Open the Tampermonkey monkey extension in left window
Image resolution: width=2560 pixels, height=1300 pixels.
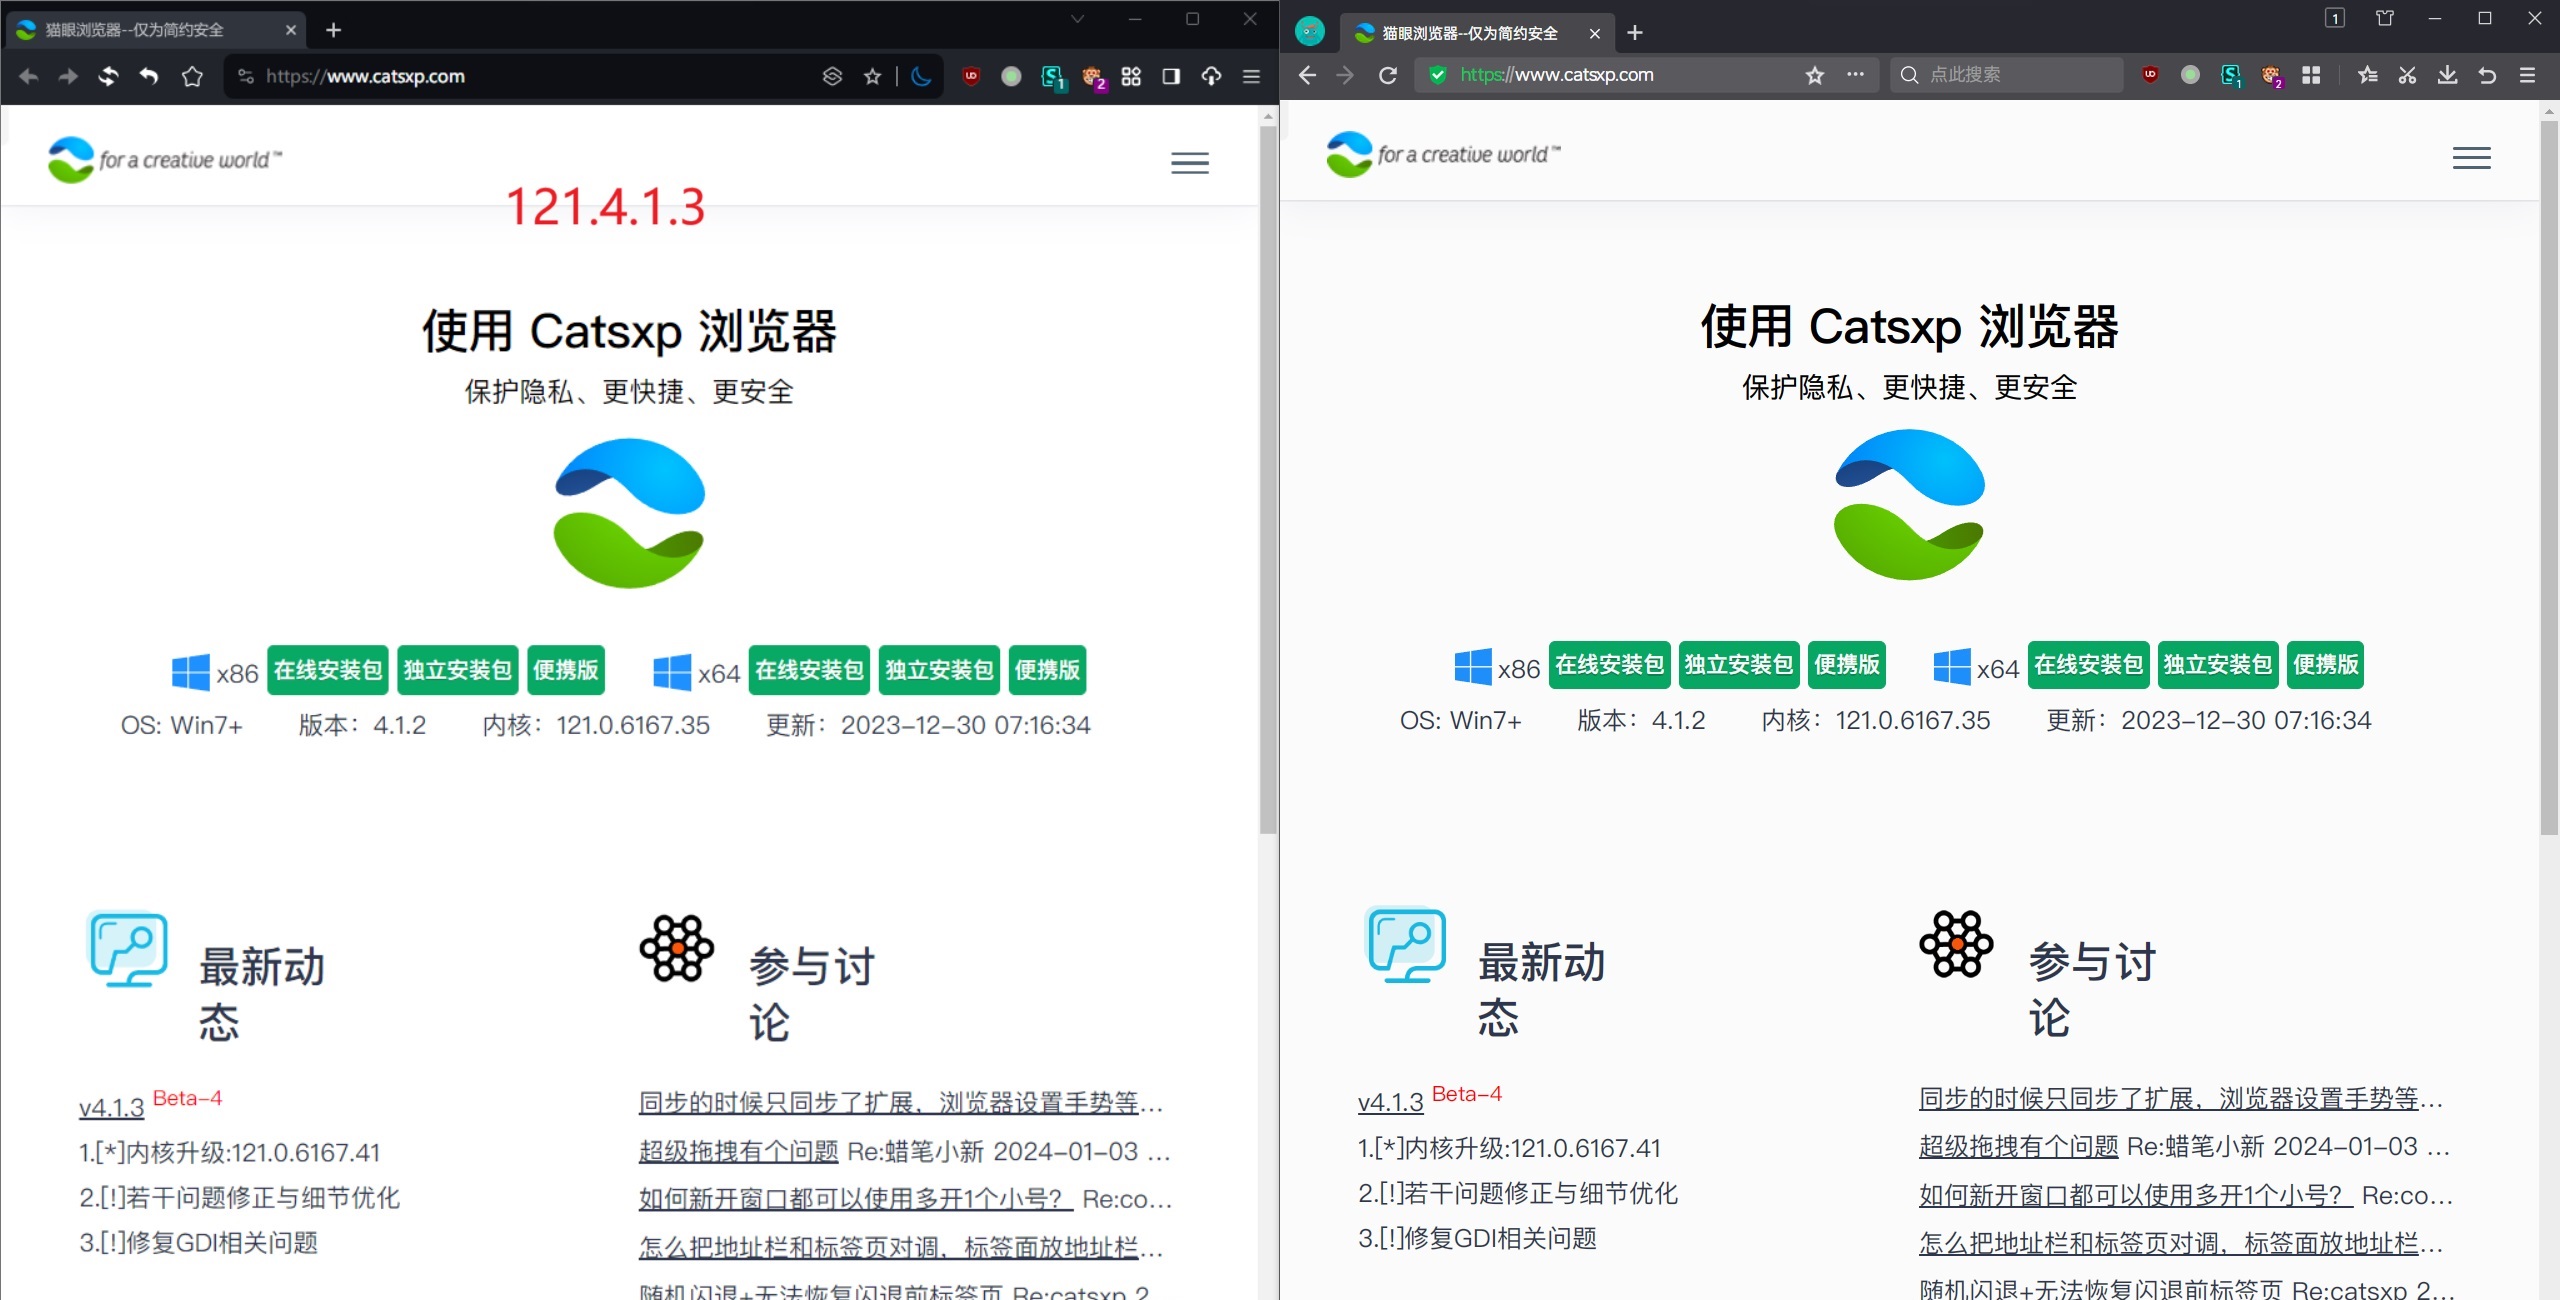pos(1092,77)
